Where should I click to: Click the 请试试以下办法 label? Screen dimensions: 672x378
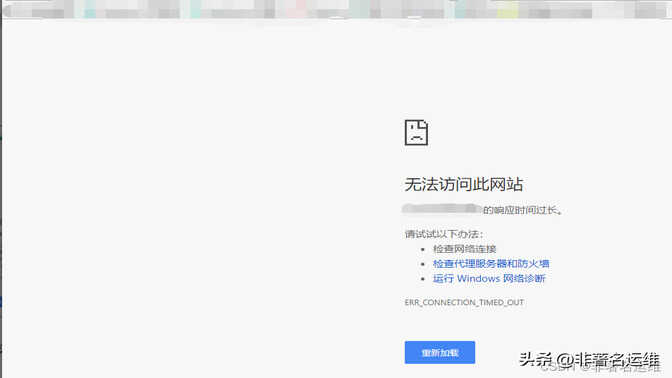[444, 234]
